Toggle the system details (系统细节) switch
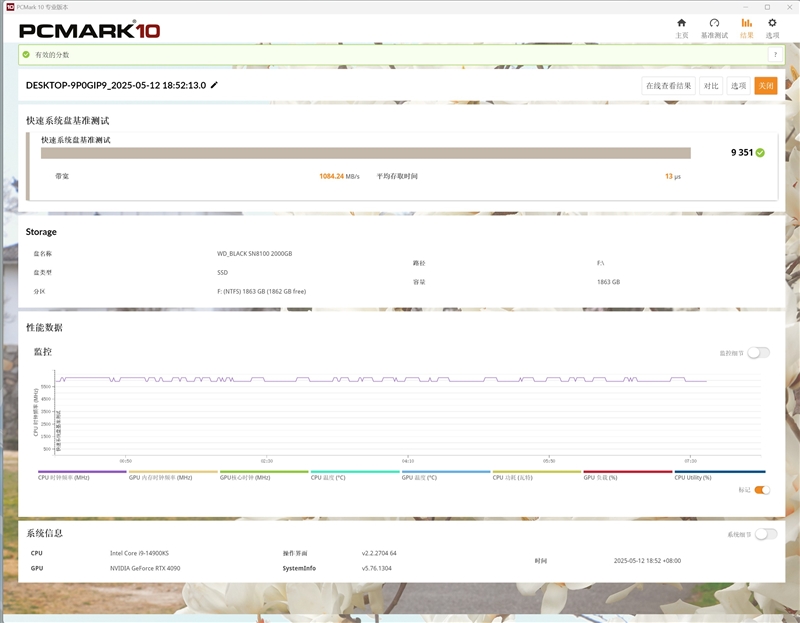Viewport: 800px width, 623px height. pos(766,534)
